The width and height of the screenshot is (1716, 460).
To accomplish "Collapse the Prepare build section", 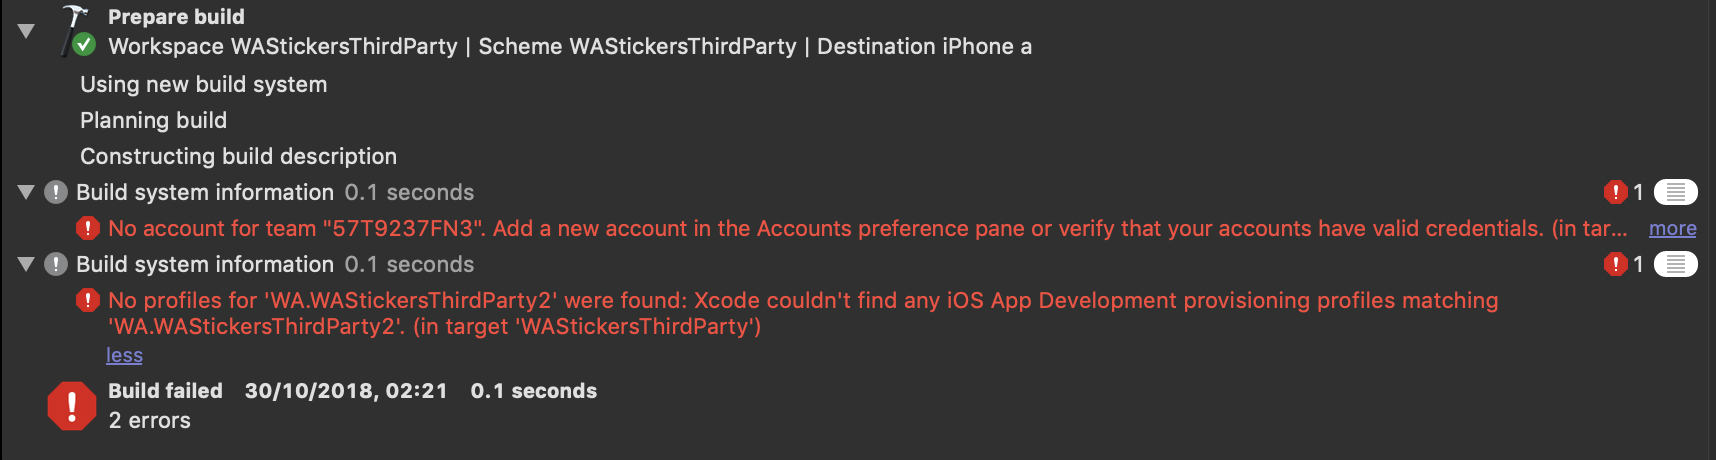I will point(26,31).
